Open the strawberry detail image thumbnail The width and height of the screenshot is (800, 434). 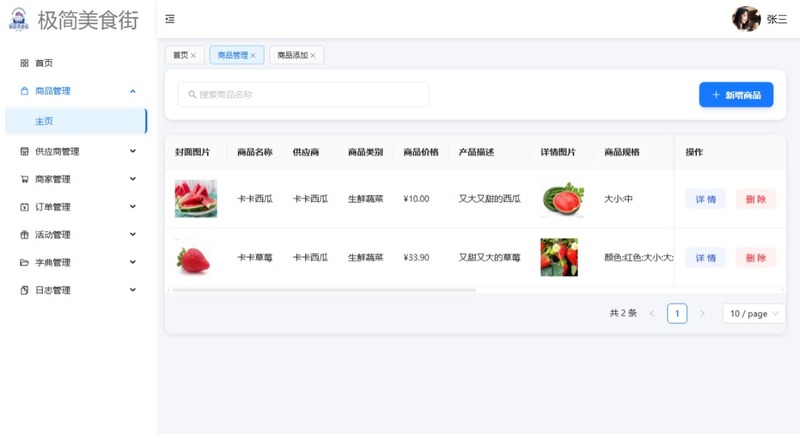(x=559, y=258)
